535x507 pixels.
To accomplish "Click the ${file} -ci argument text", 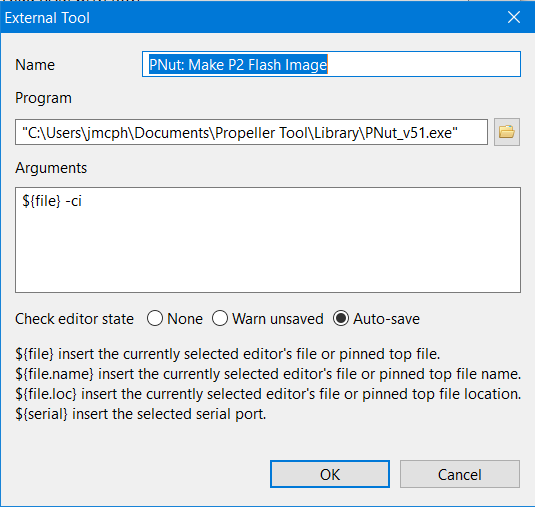I will 52,201.
